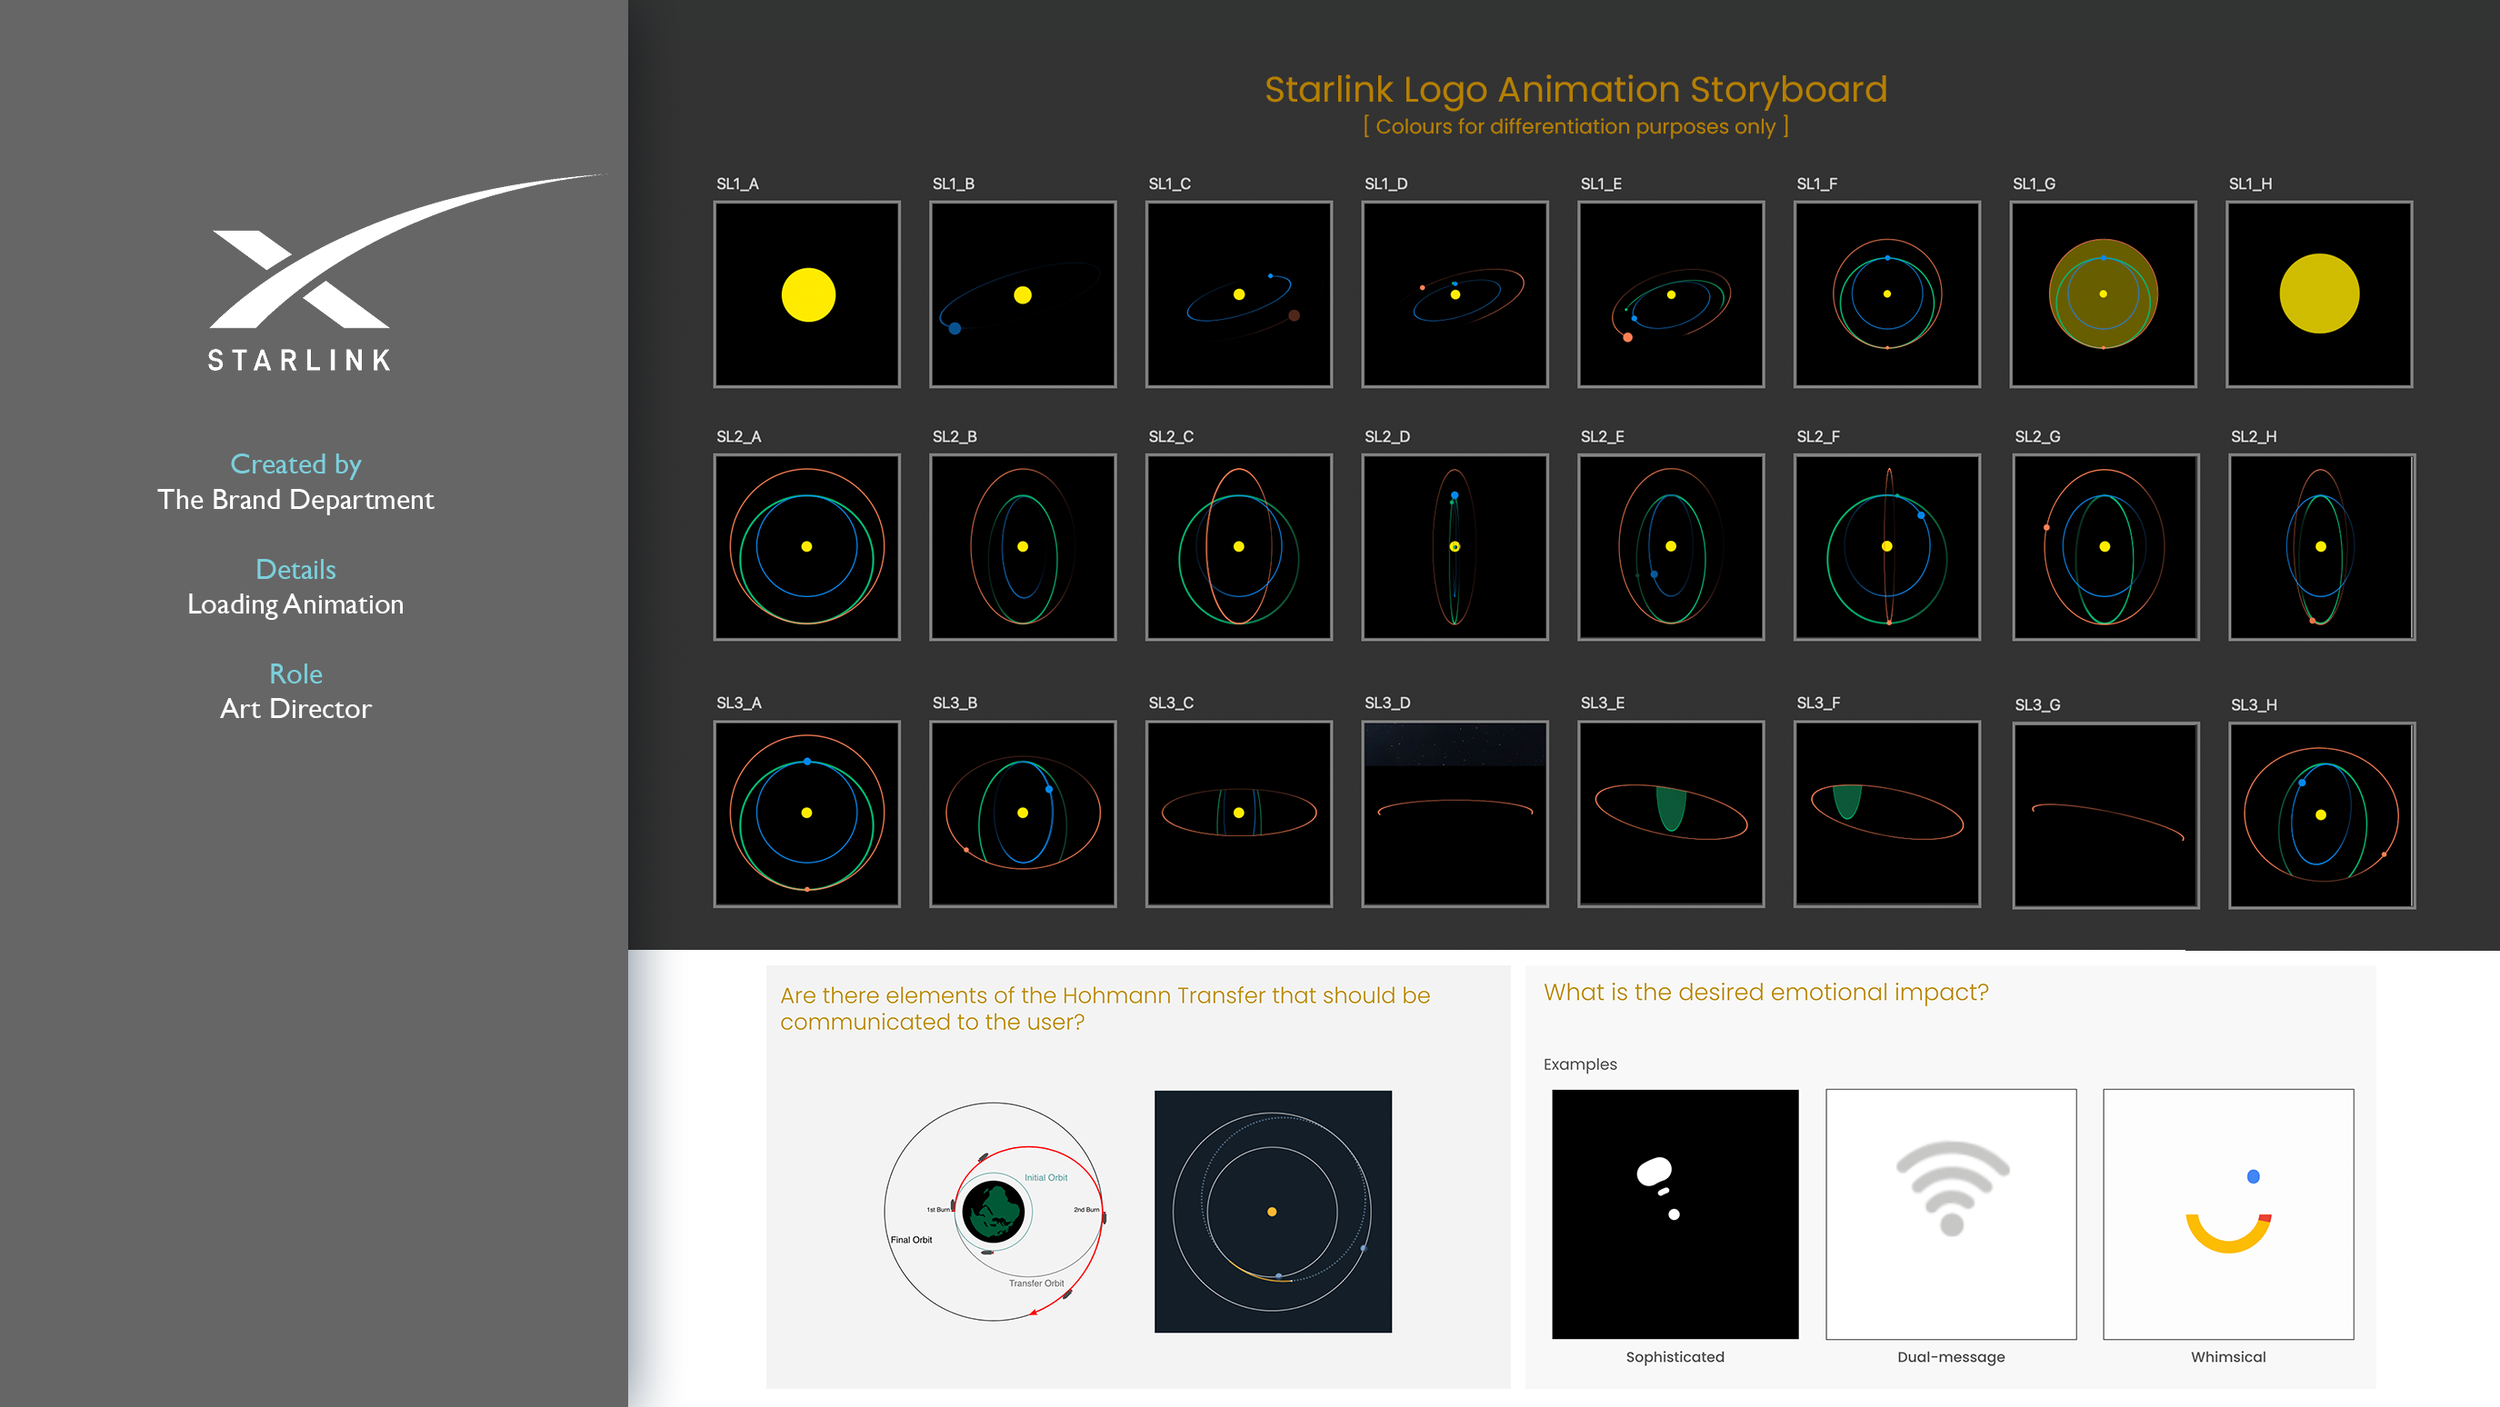
Task: Click the SL3_E green wedge orbit frame
Action: 1671,814
